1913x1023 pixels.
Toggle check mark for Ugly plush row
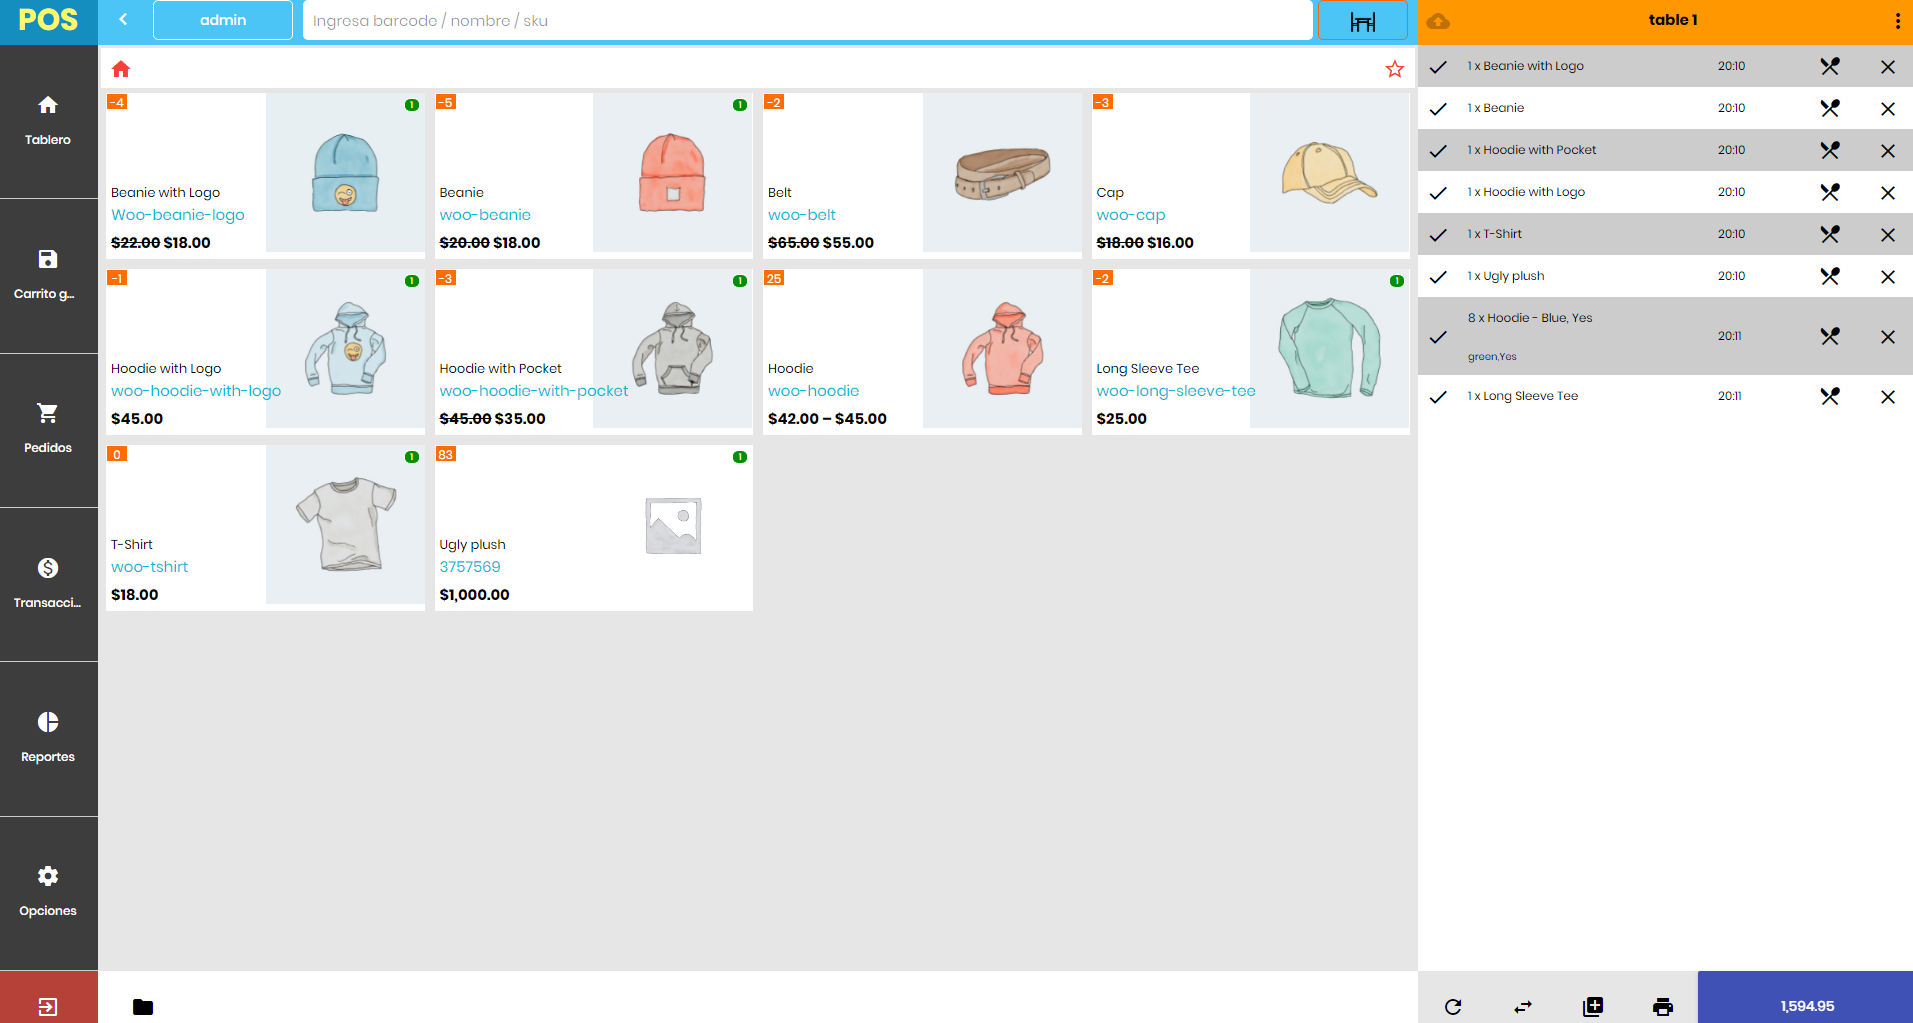[1438, 277]
